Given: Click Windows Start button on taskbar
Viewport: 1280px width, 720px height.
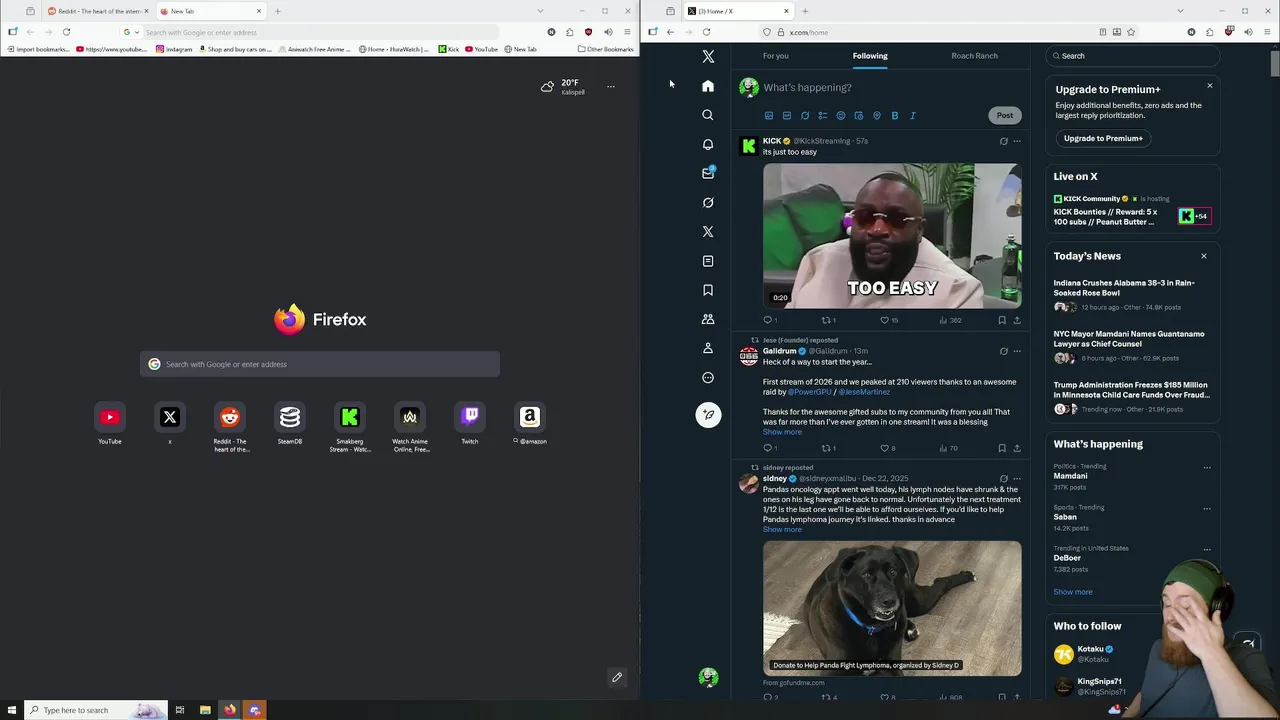Looking at the screenshot, I should point(11,710).
